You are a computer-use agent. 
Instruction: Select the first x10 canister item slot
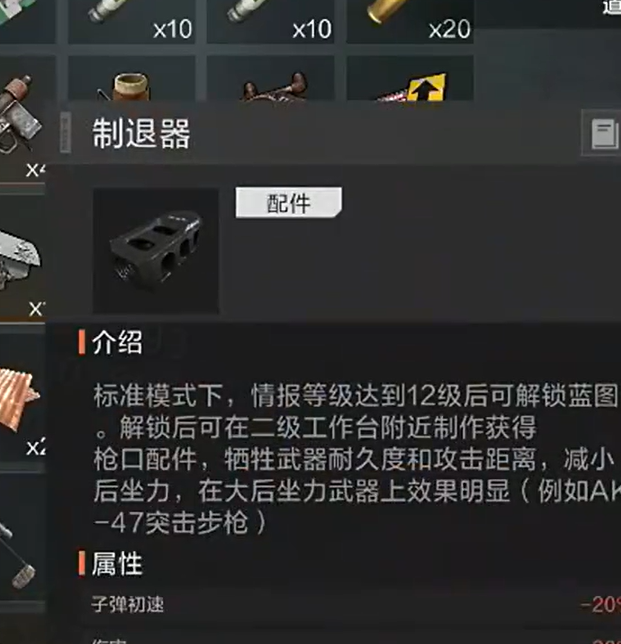131,21
